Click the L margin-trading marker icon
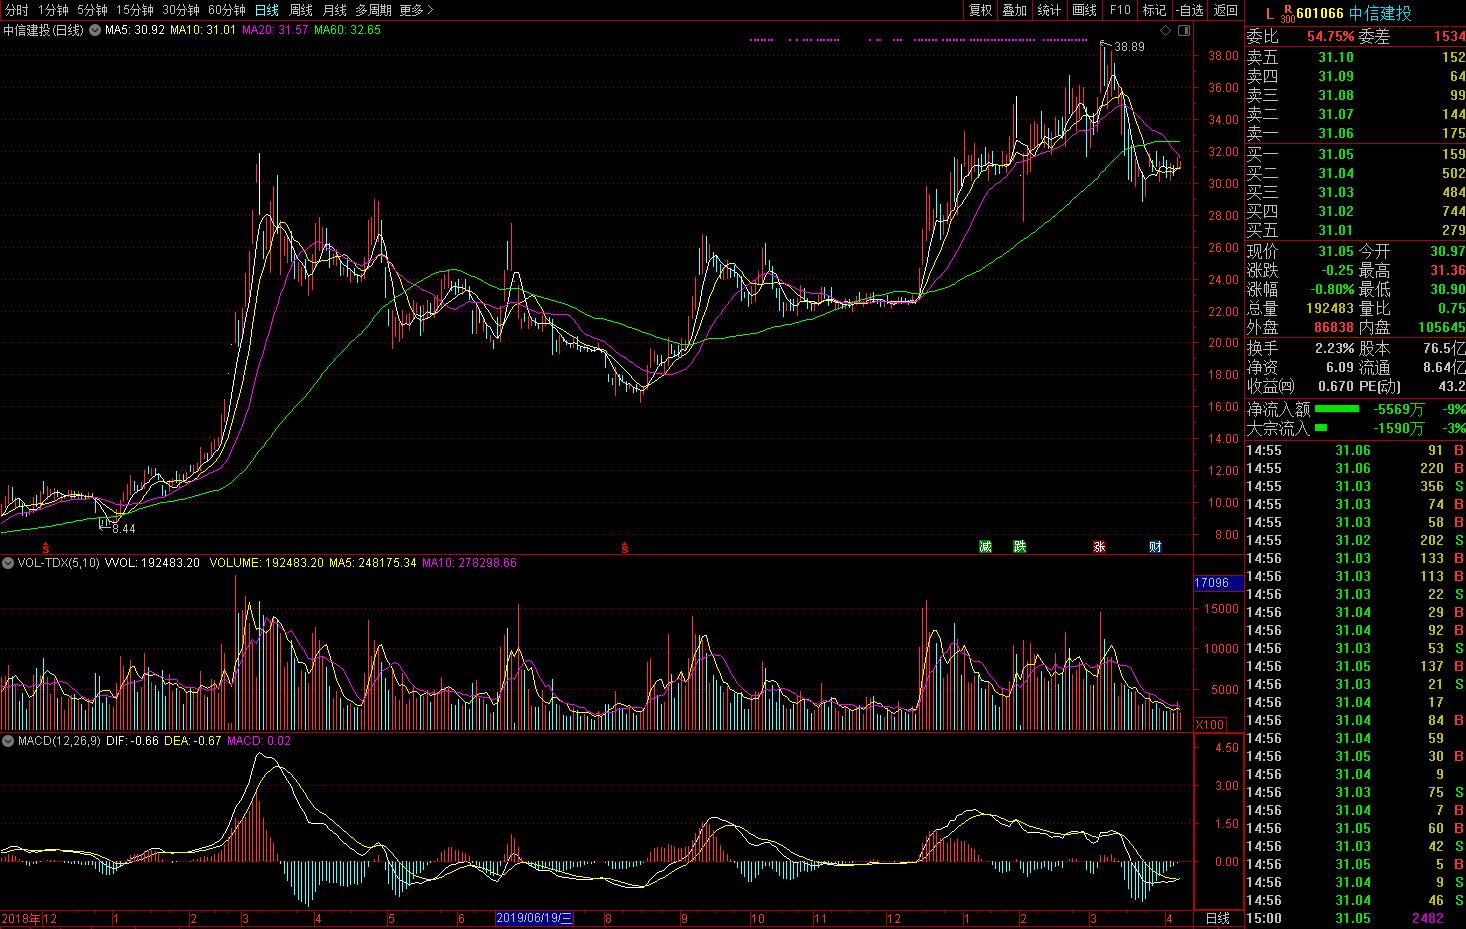Viewport: 1466px width, 929px height. pyautogui.click(x=1269, y=14)
